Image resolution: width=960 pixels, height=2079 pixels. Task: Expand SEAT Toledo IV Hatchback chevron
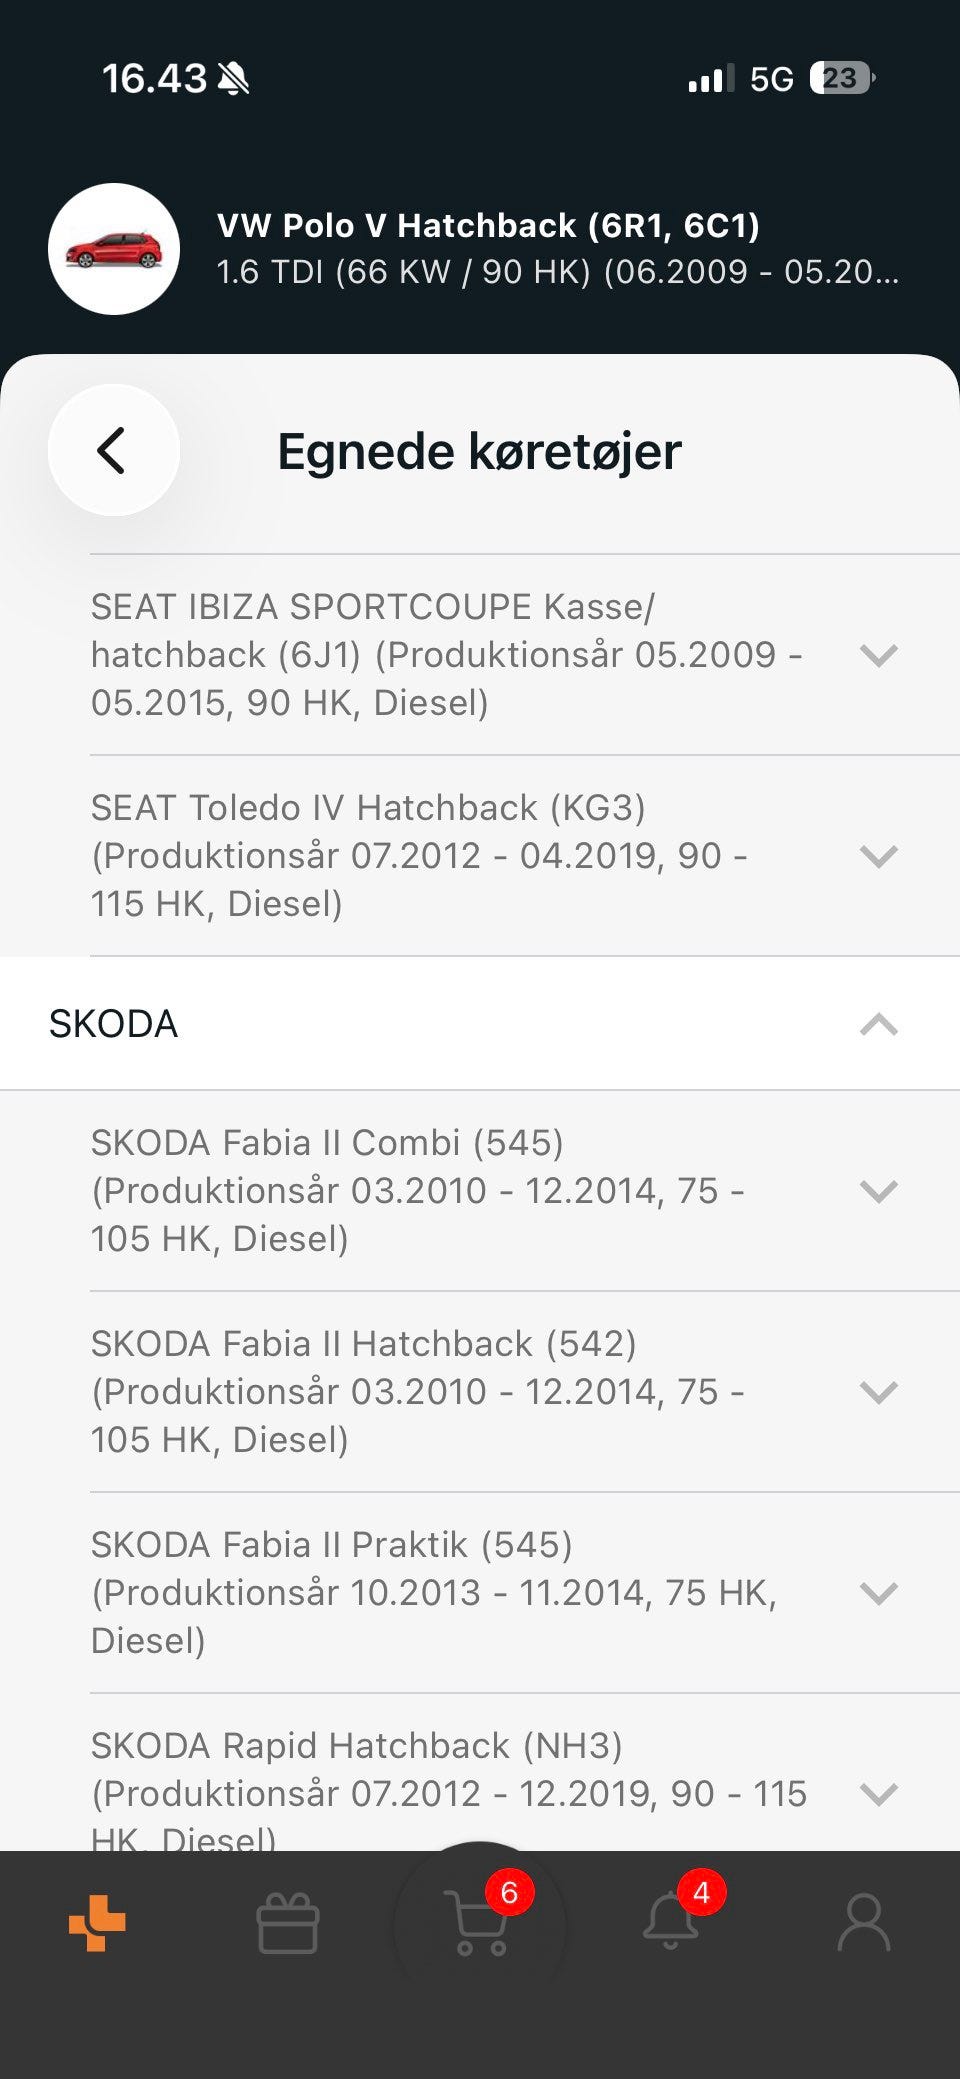(x=878, y=856)
